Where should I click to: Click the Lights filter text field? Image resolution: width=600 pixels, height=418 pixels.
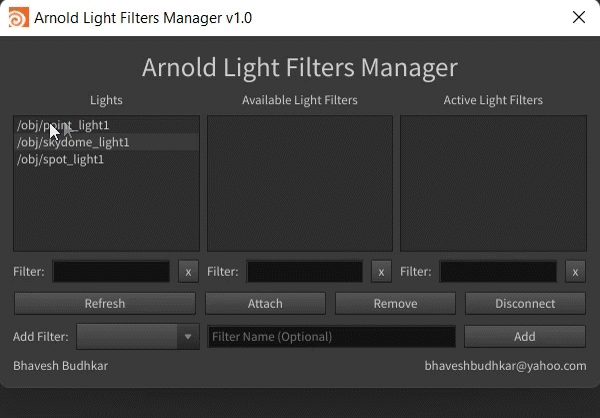[x=111, y=272]
